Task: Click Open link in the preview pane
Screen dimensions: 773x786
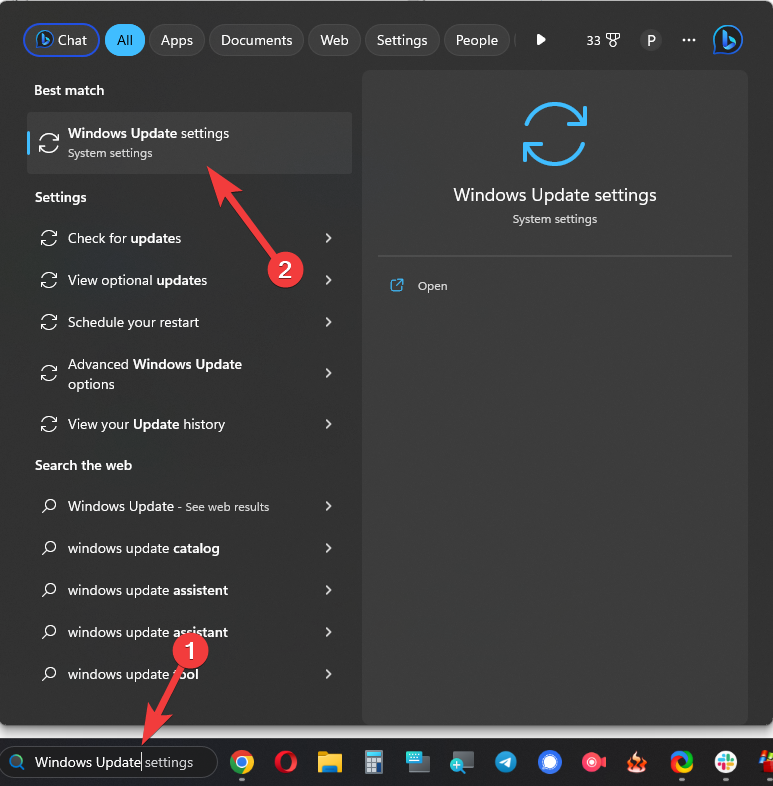Action: (x=432, y=286)
